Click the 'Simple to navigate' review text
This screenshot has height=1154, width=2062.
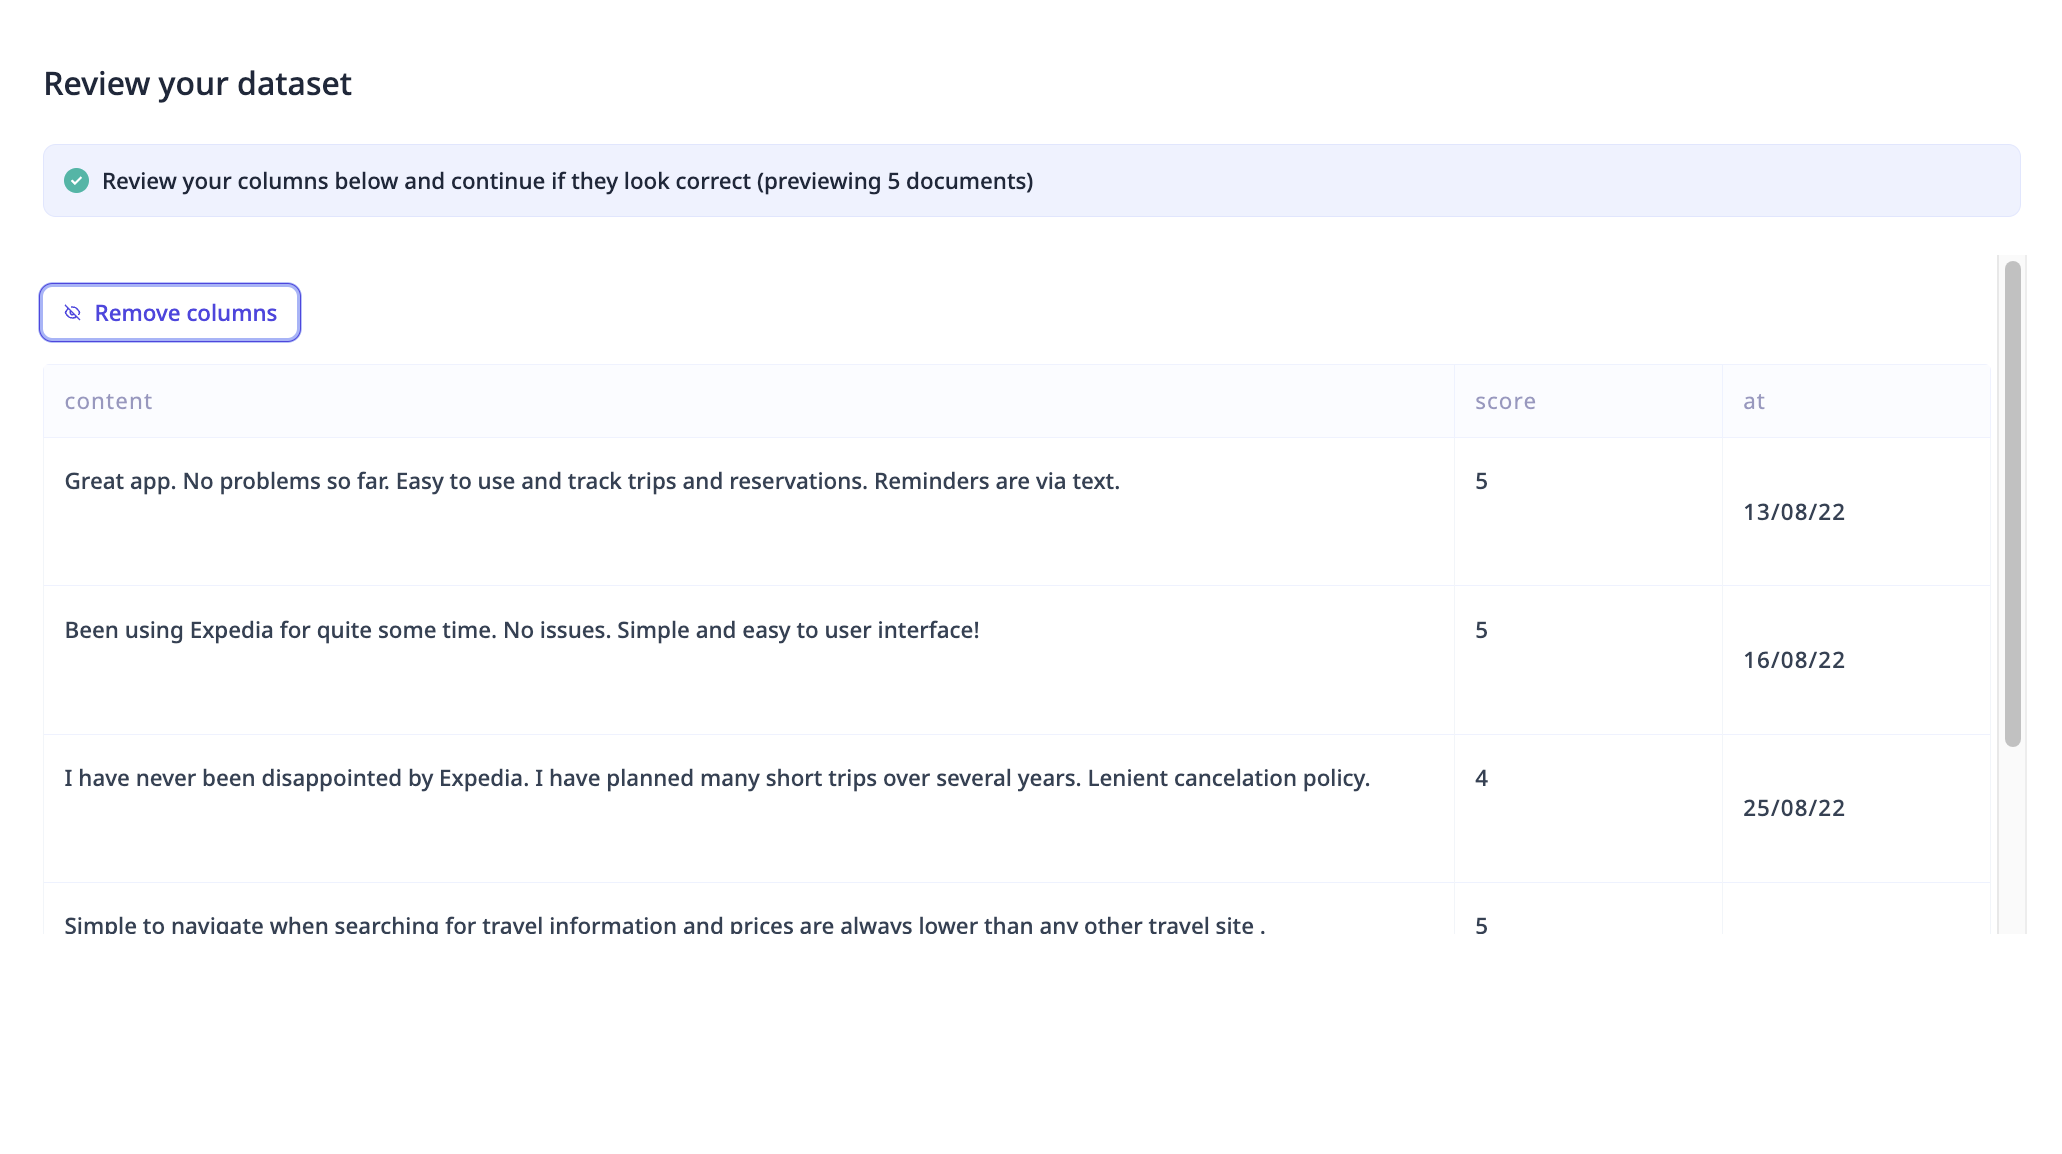click(x=665, y=925)
